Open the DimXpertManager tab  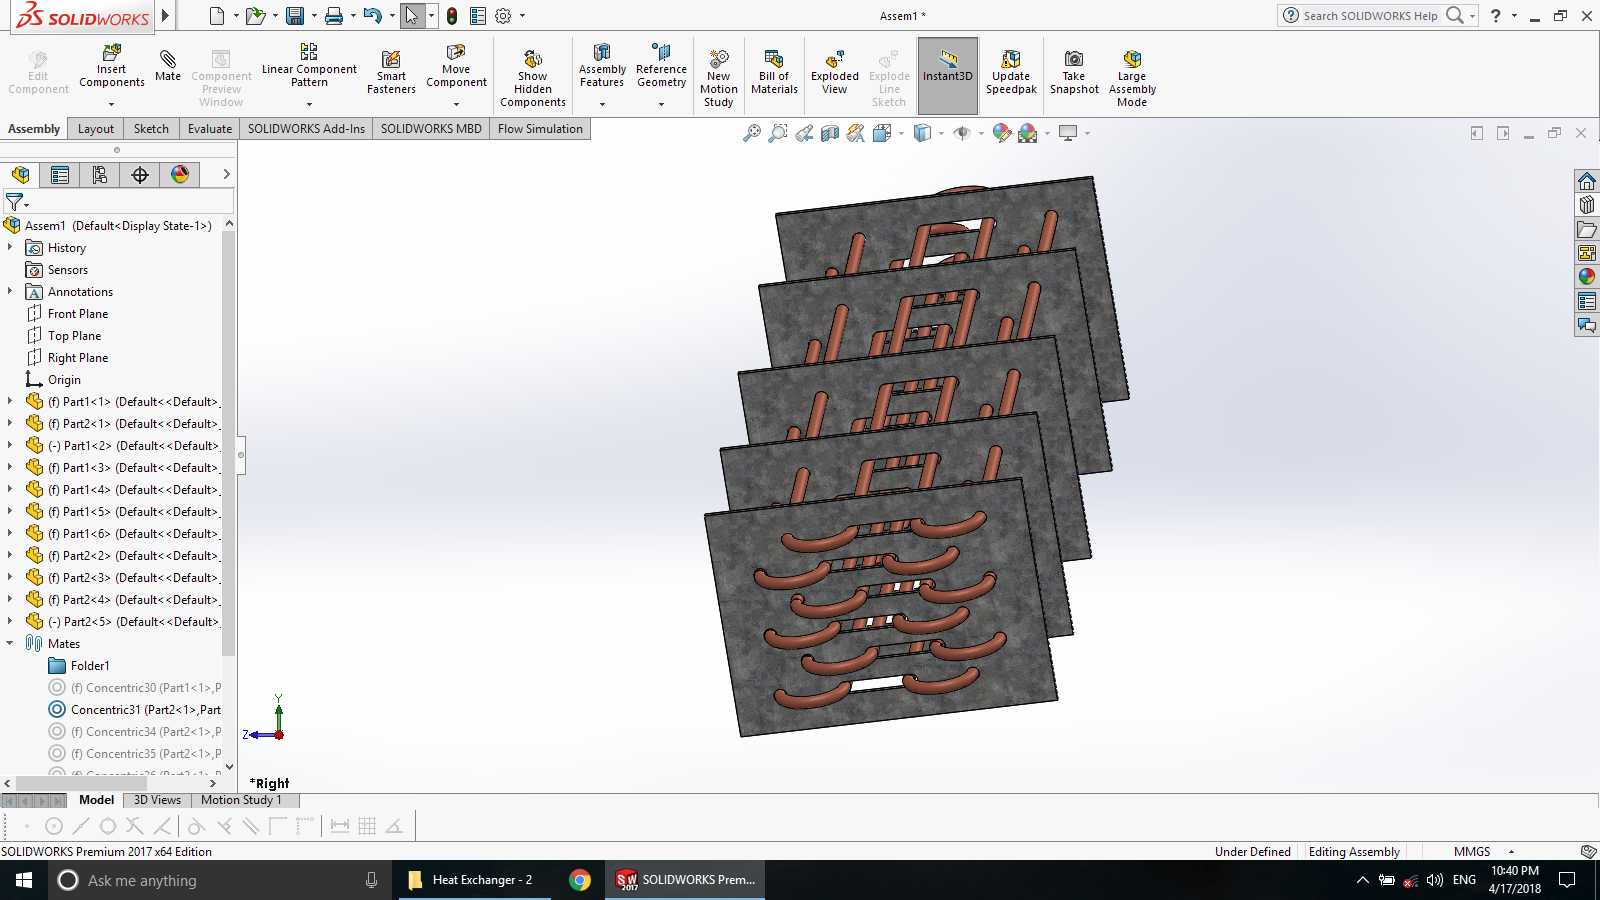[x=140, y=175]
